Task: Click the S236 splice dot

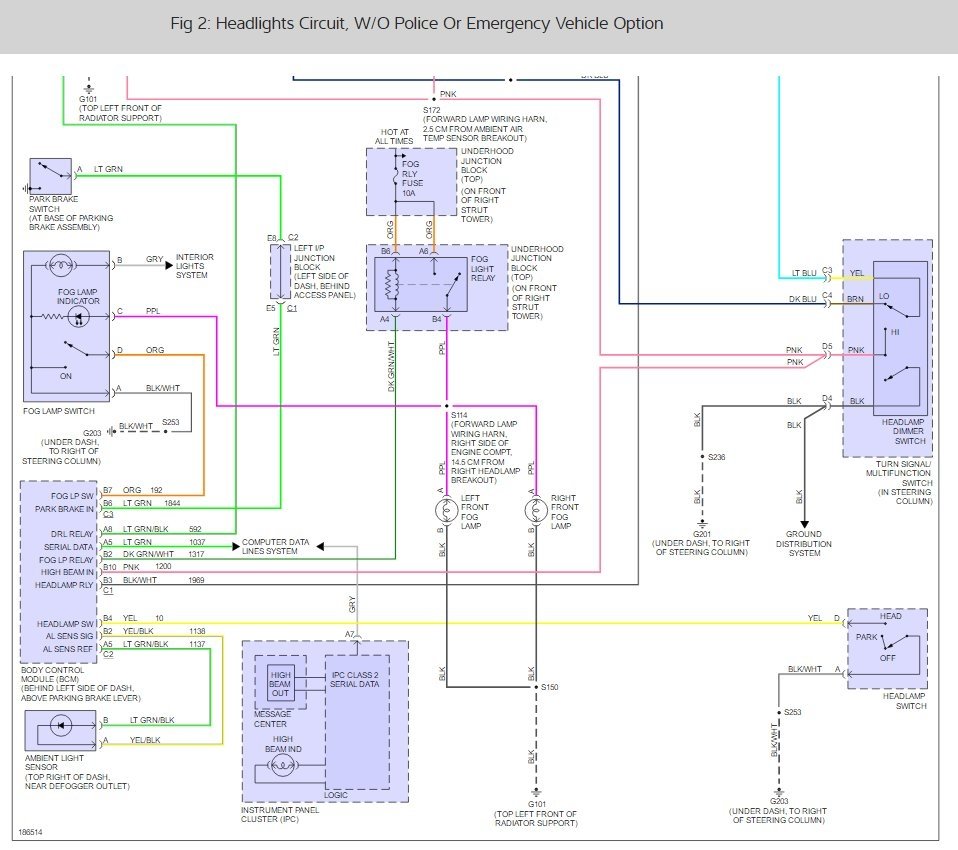Action: pos(702,456)
